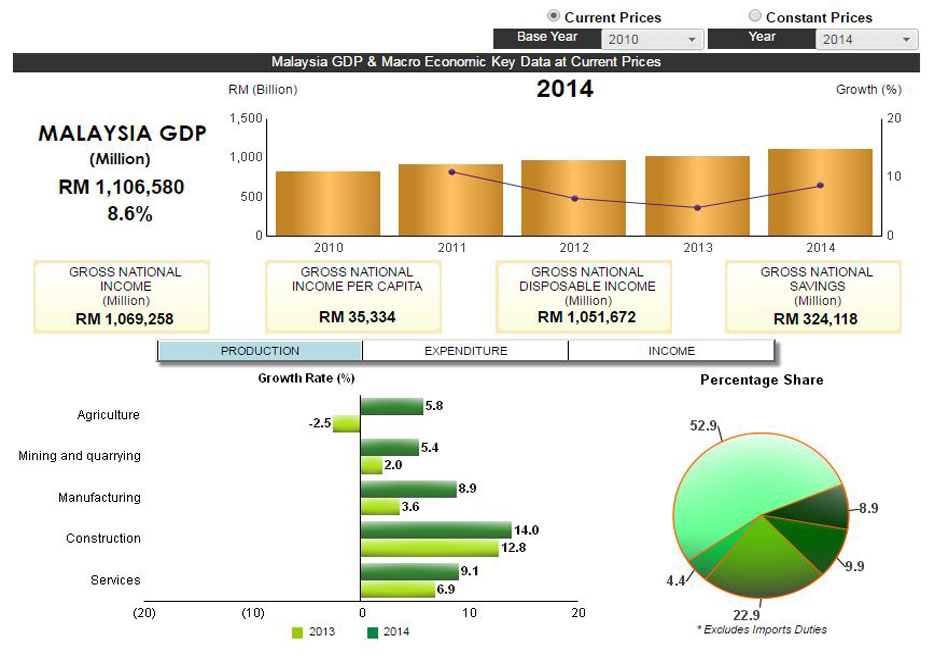Viewport: 934px width, 661px height.
Task: Select the Constant Prices radio button
Action: tap(755, 16)
